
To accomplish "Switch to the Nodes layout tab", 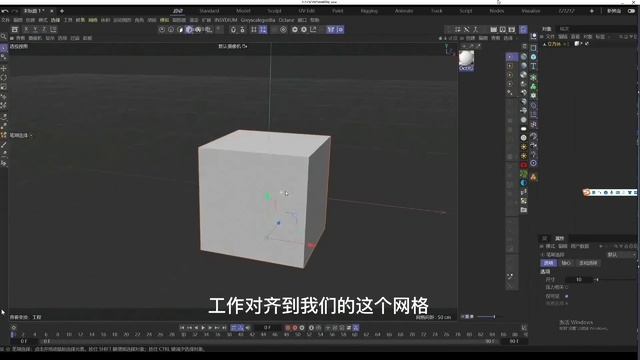I will point(497,11).
